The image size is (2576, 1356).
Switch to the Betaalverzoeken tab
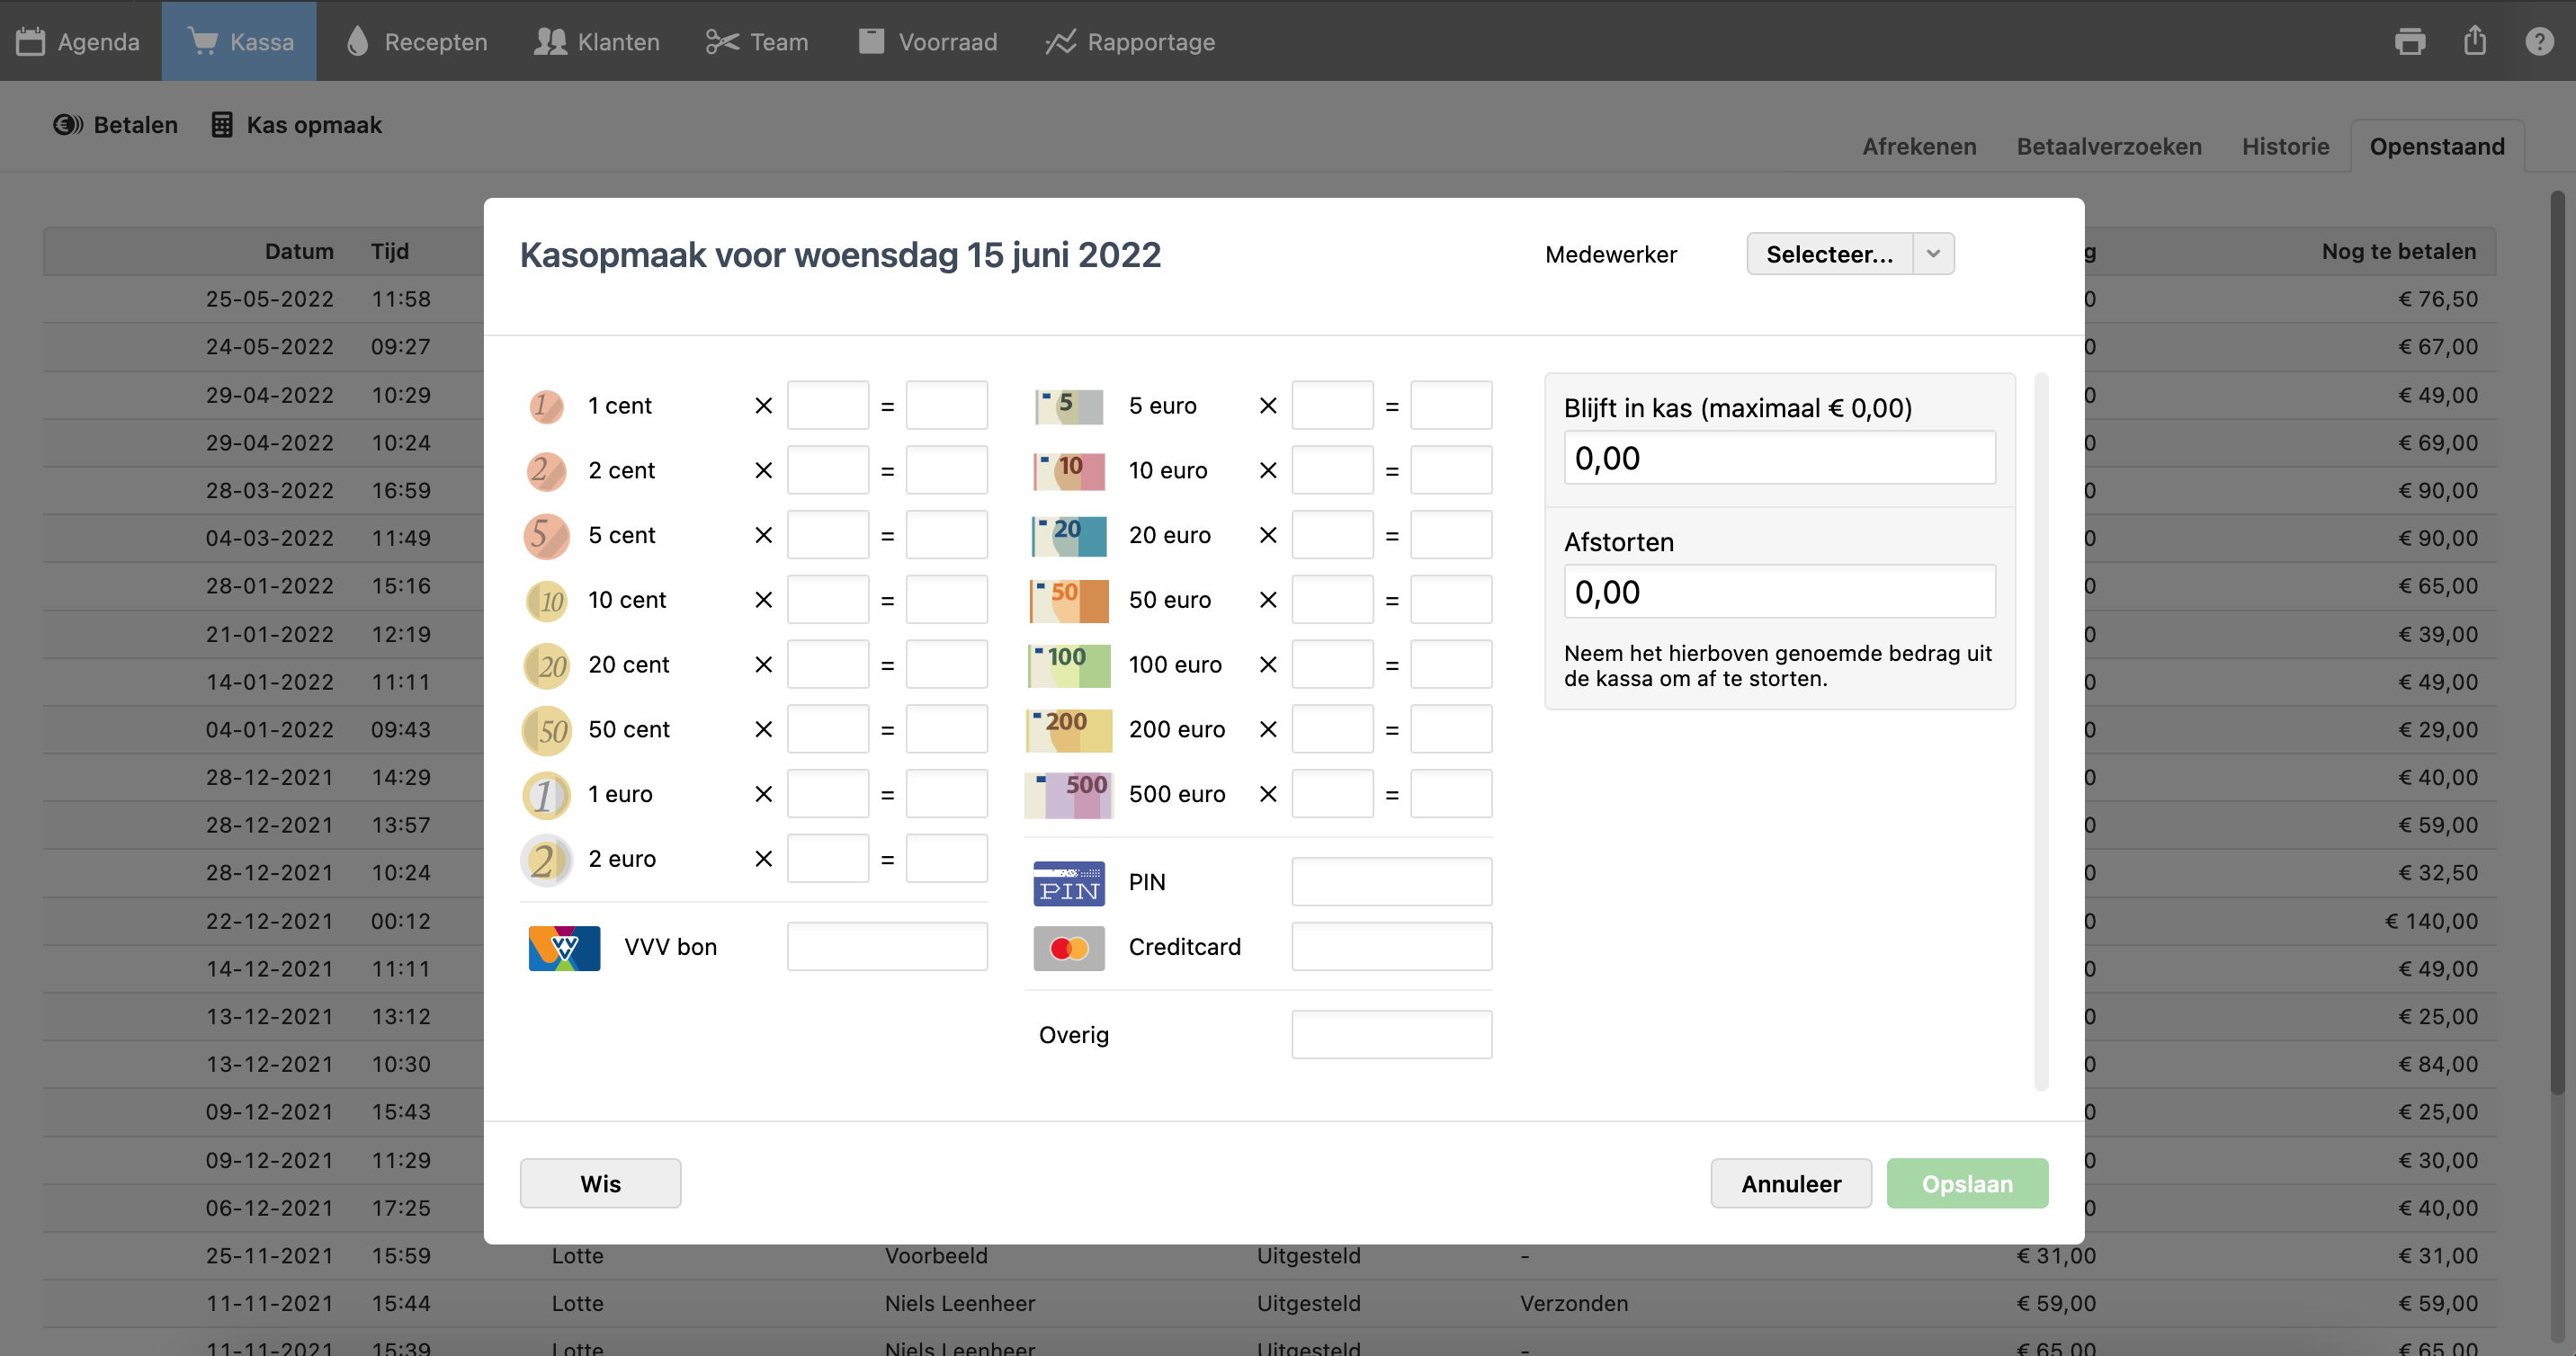[2108, 146]
